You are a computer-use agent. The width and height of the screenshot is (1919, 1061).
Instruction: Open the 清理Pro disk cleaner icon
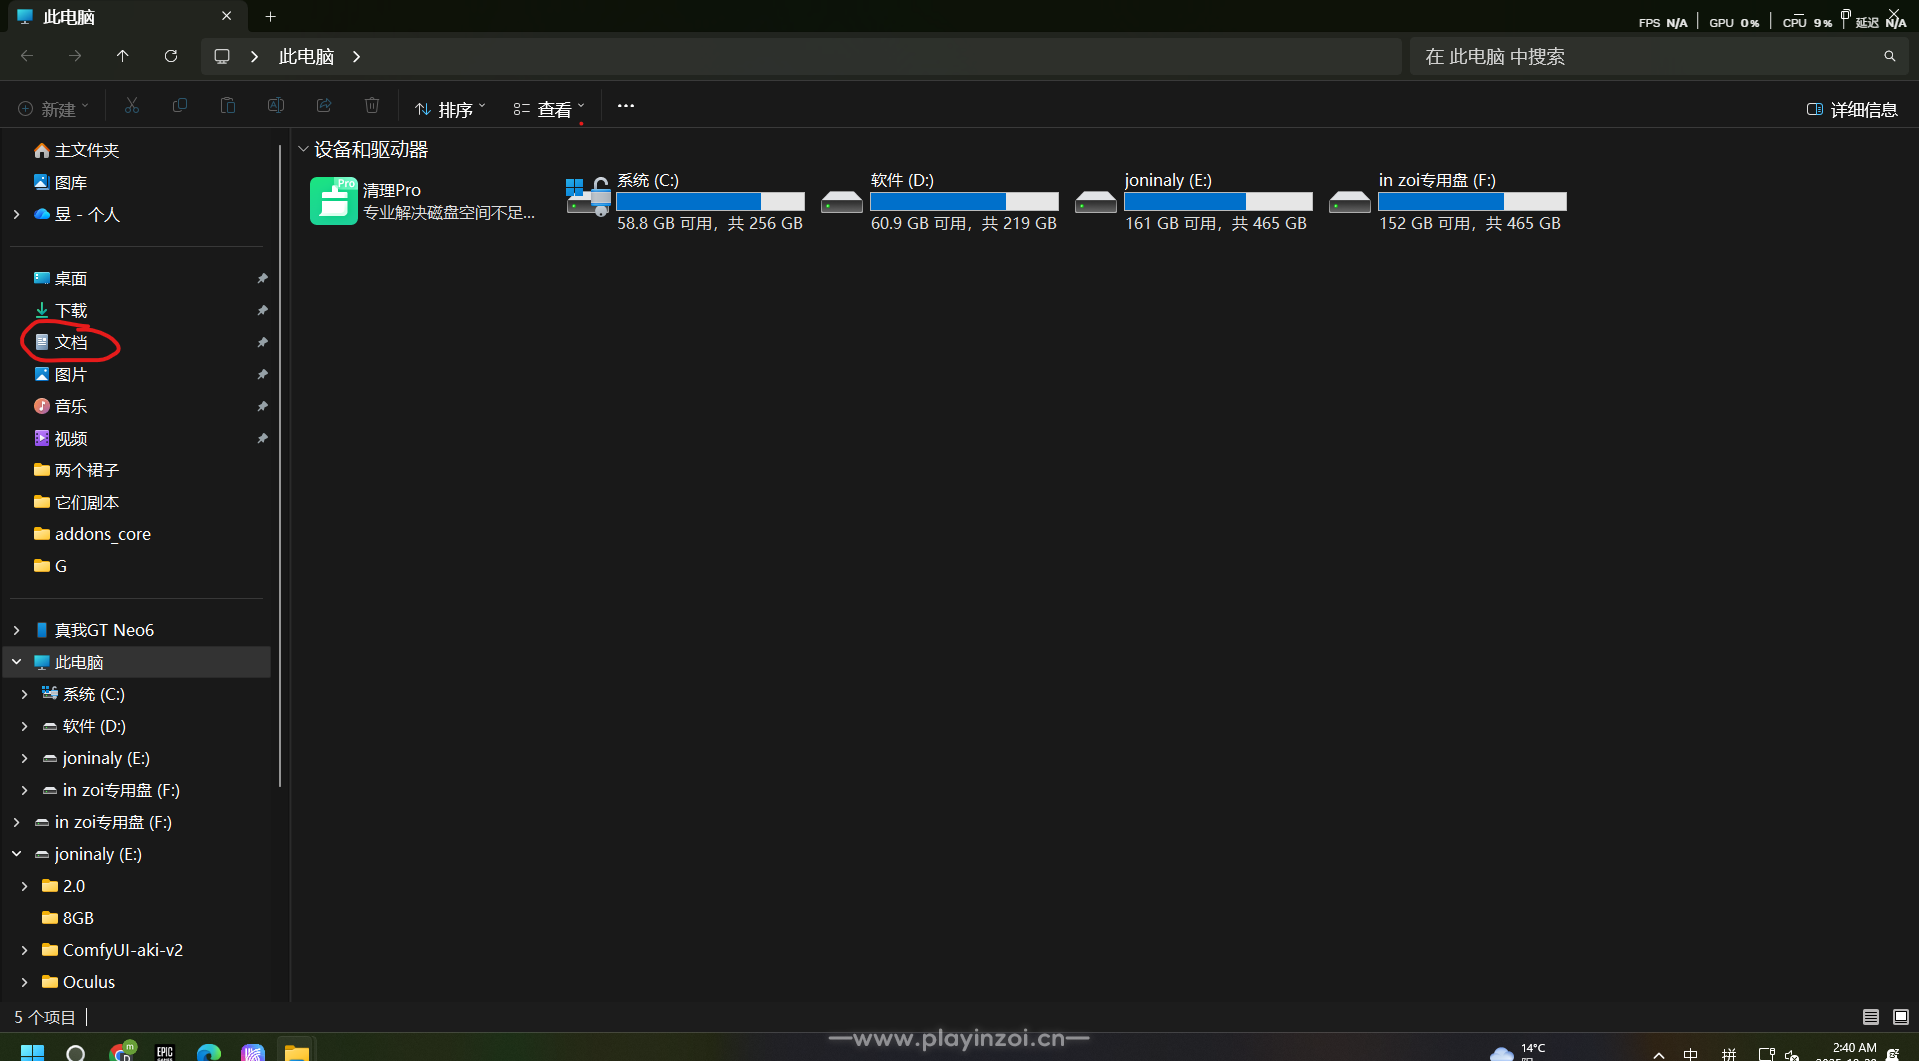[x=333, y=201]
